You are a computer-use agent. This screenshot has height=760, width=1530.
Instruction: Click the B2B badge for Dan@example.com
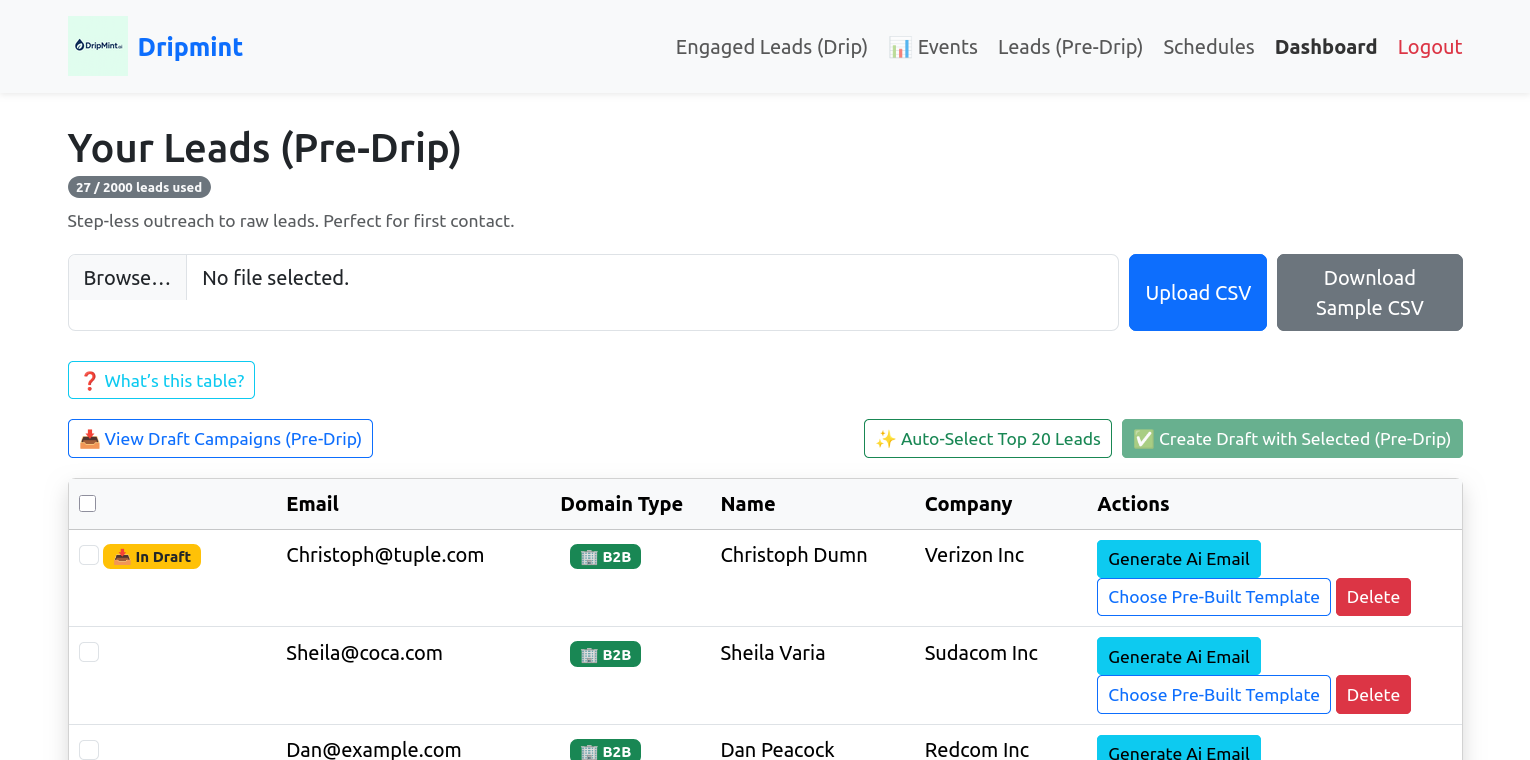click(x=605, y=751)
